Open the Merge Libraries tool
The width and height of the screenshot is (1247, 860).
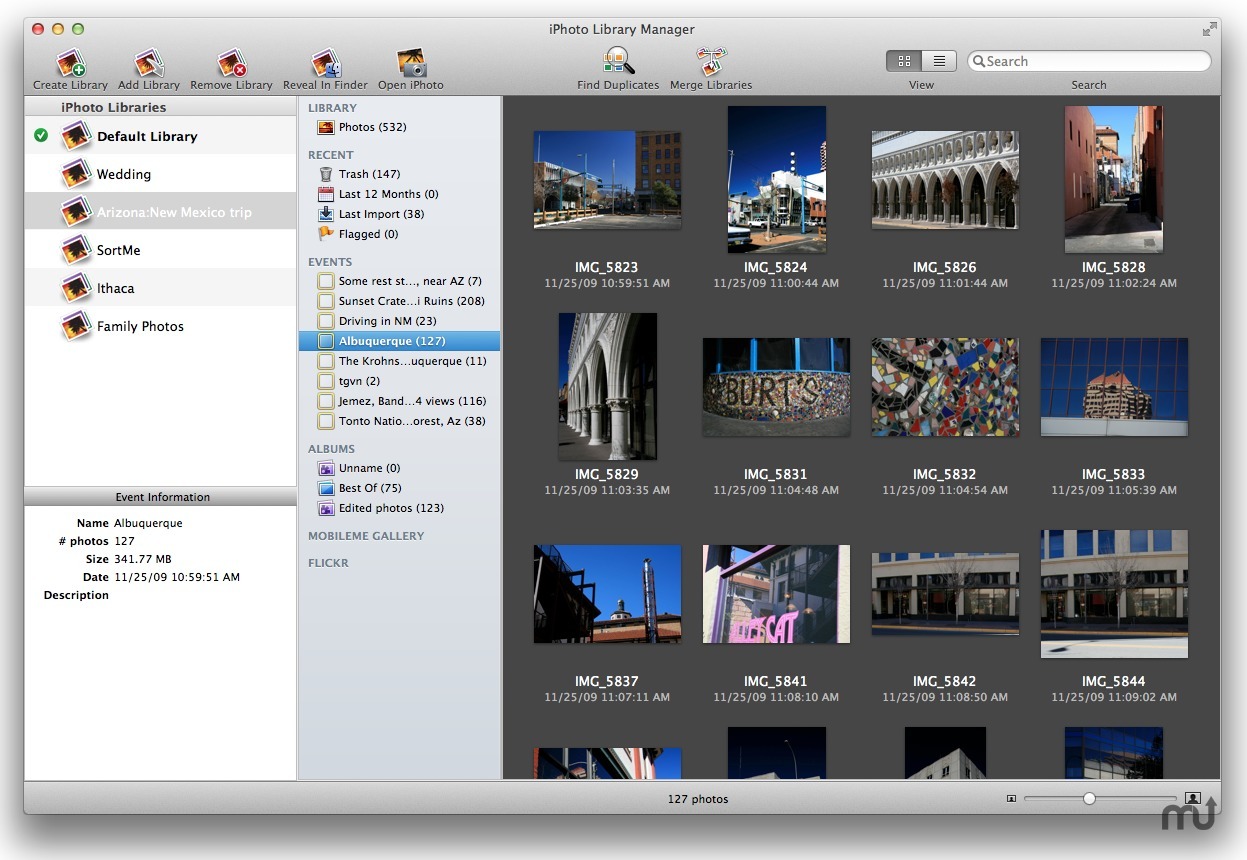click(x=711, y=62)
